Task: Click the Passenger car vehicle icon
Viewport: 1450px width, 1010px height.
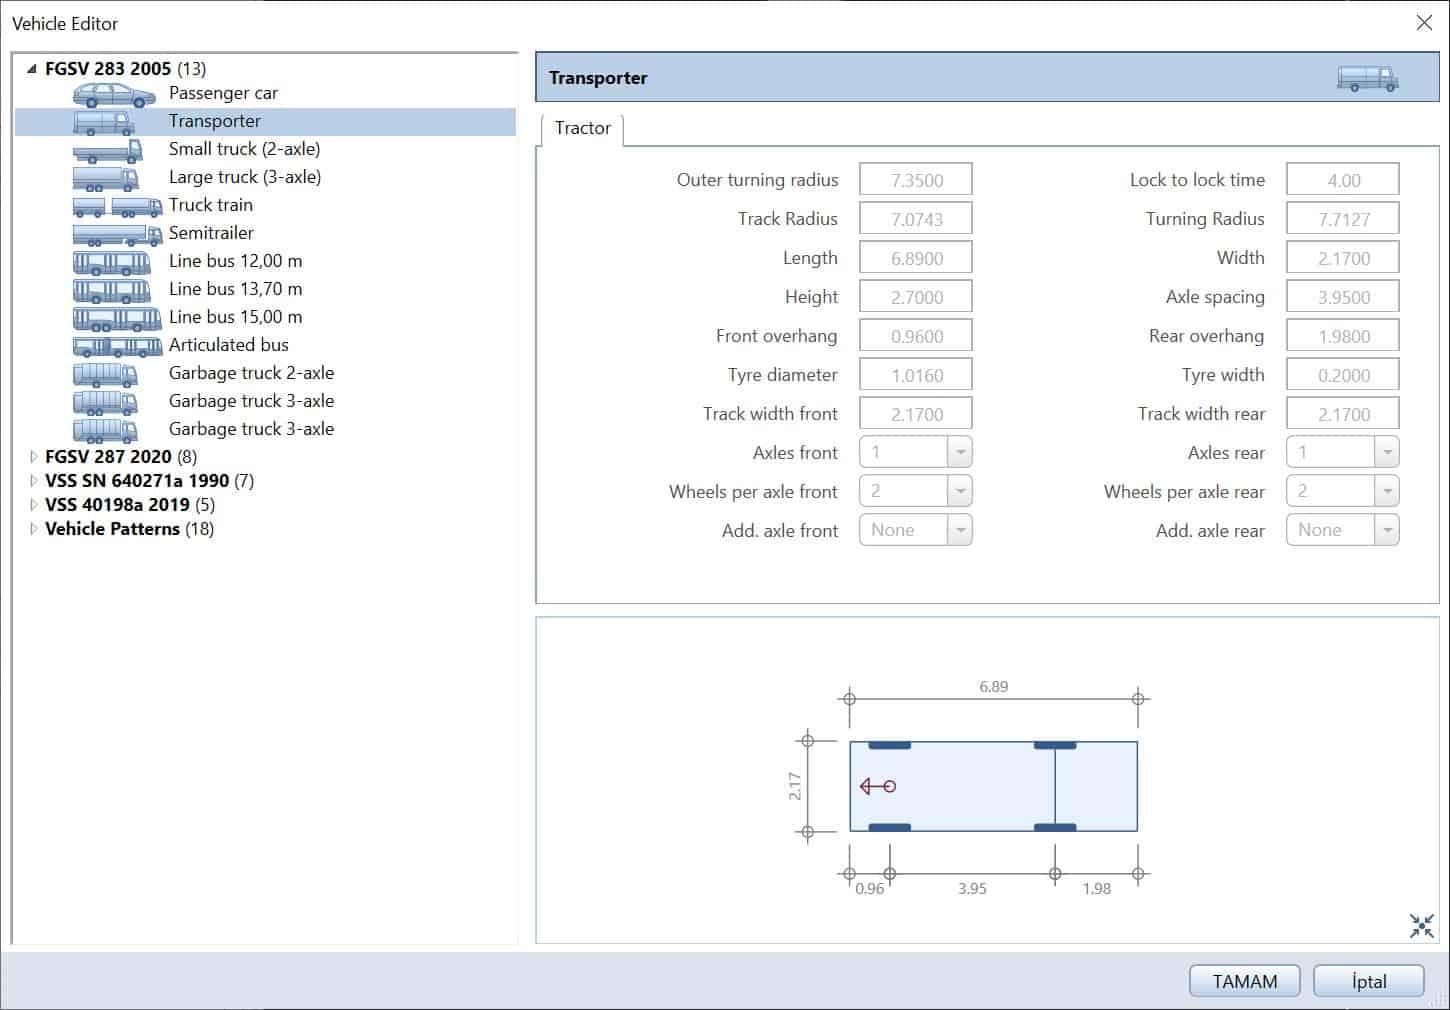Action: [114, 94]
